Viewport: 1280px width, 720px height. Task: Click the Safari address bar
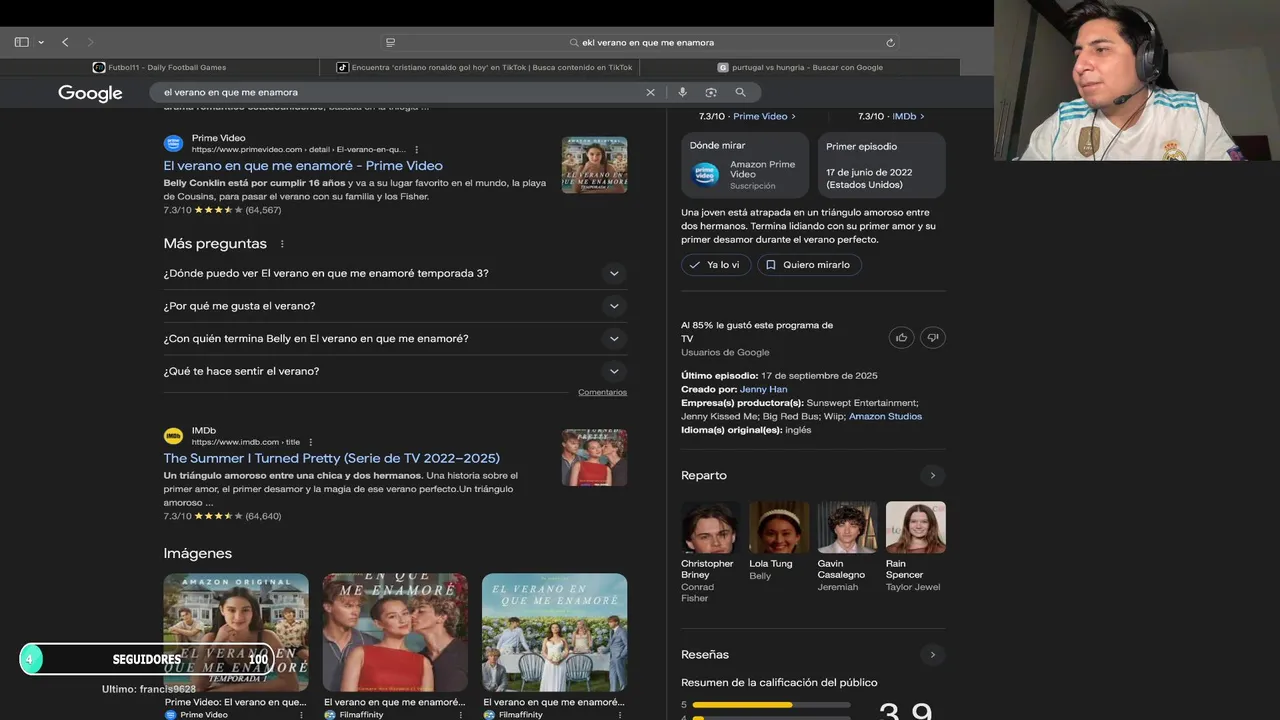(x=640, y=42)
